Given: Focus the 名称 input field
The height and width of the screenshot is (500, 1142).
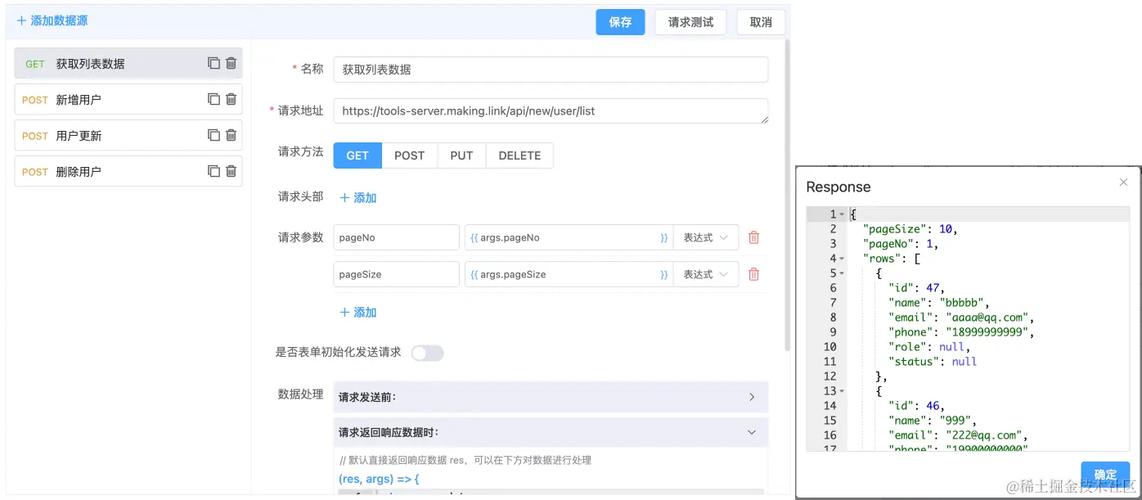Looking at the screenshot, I should [551, 70].
